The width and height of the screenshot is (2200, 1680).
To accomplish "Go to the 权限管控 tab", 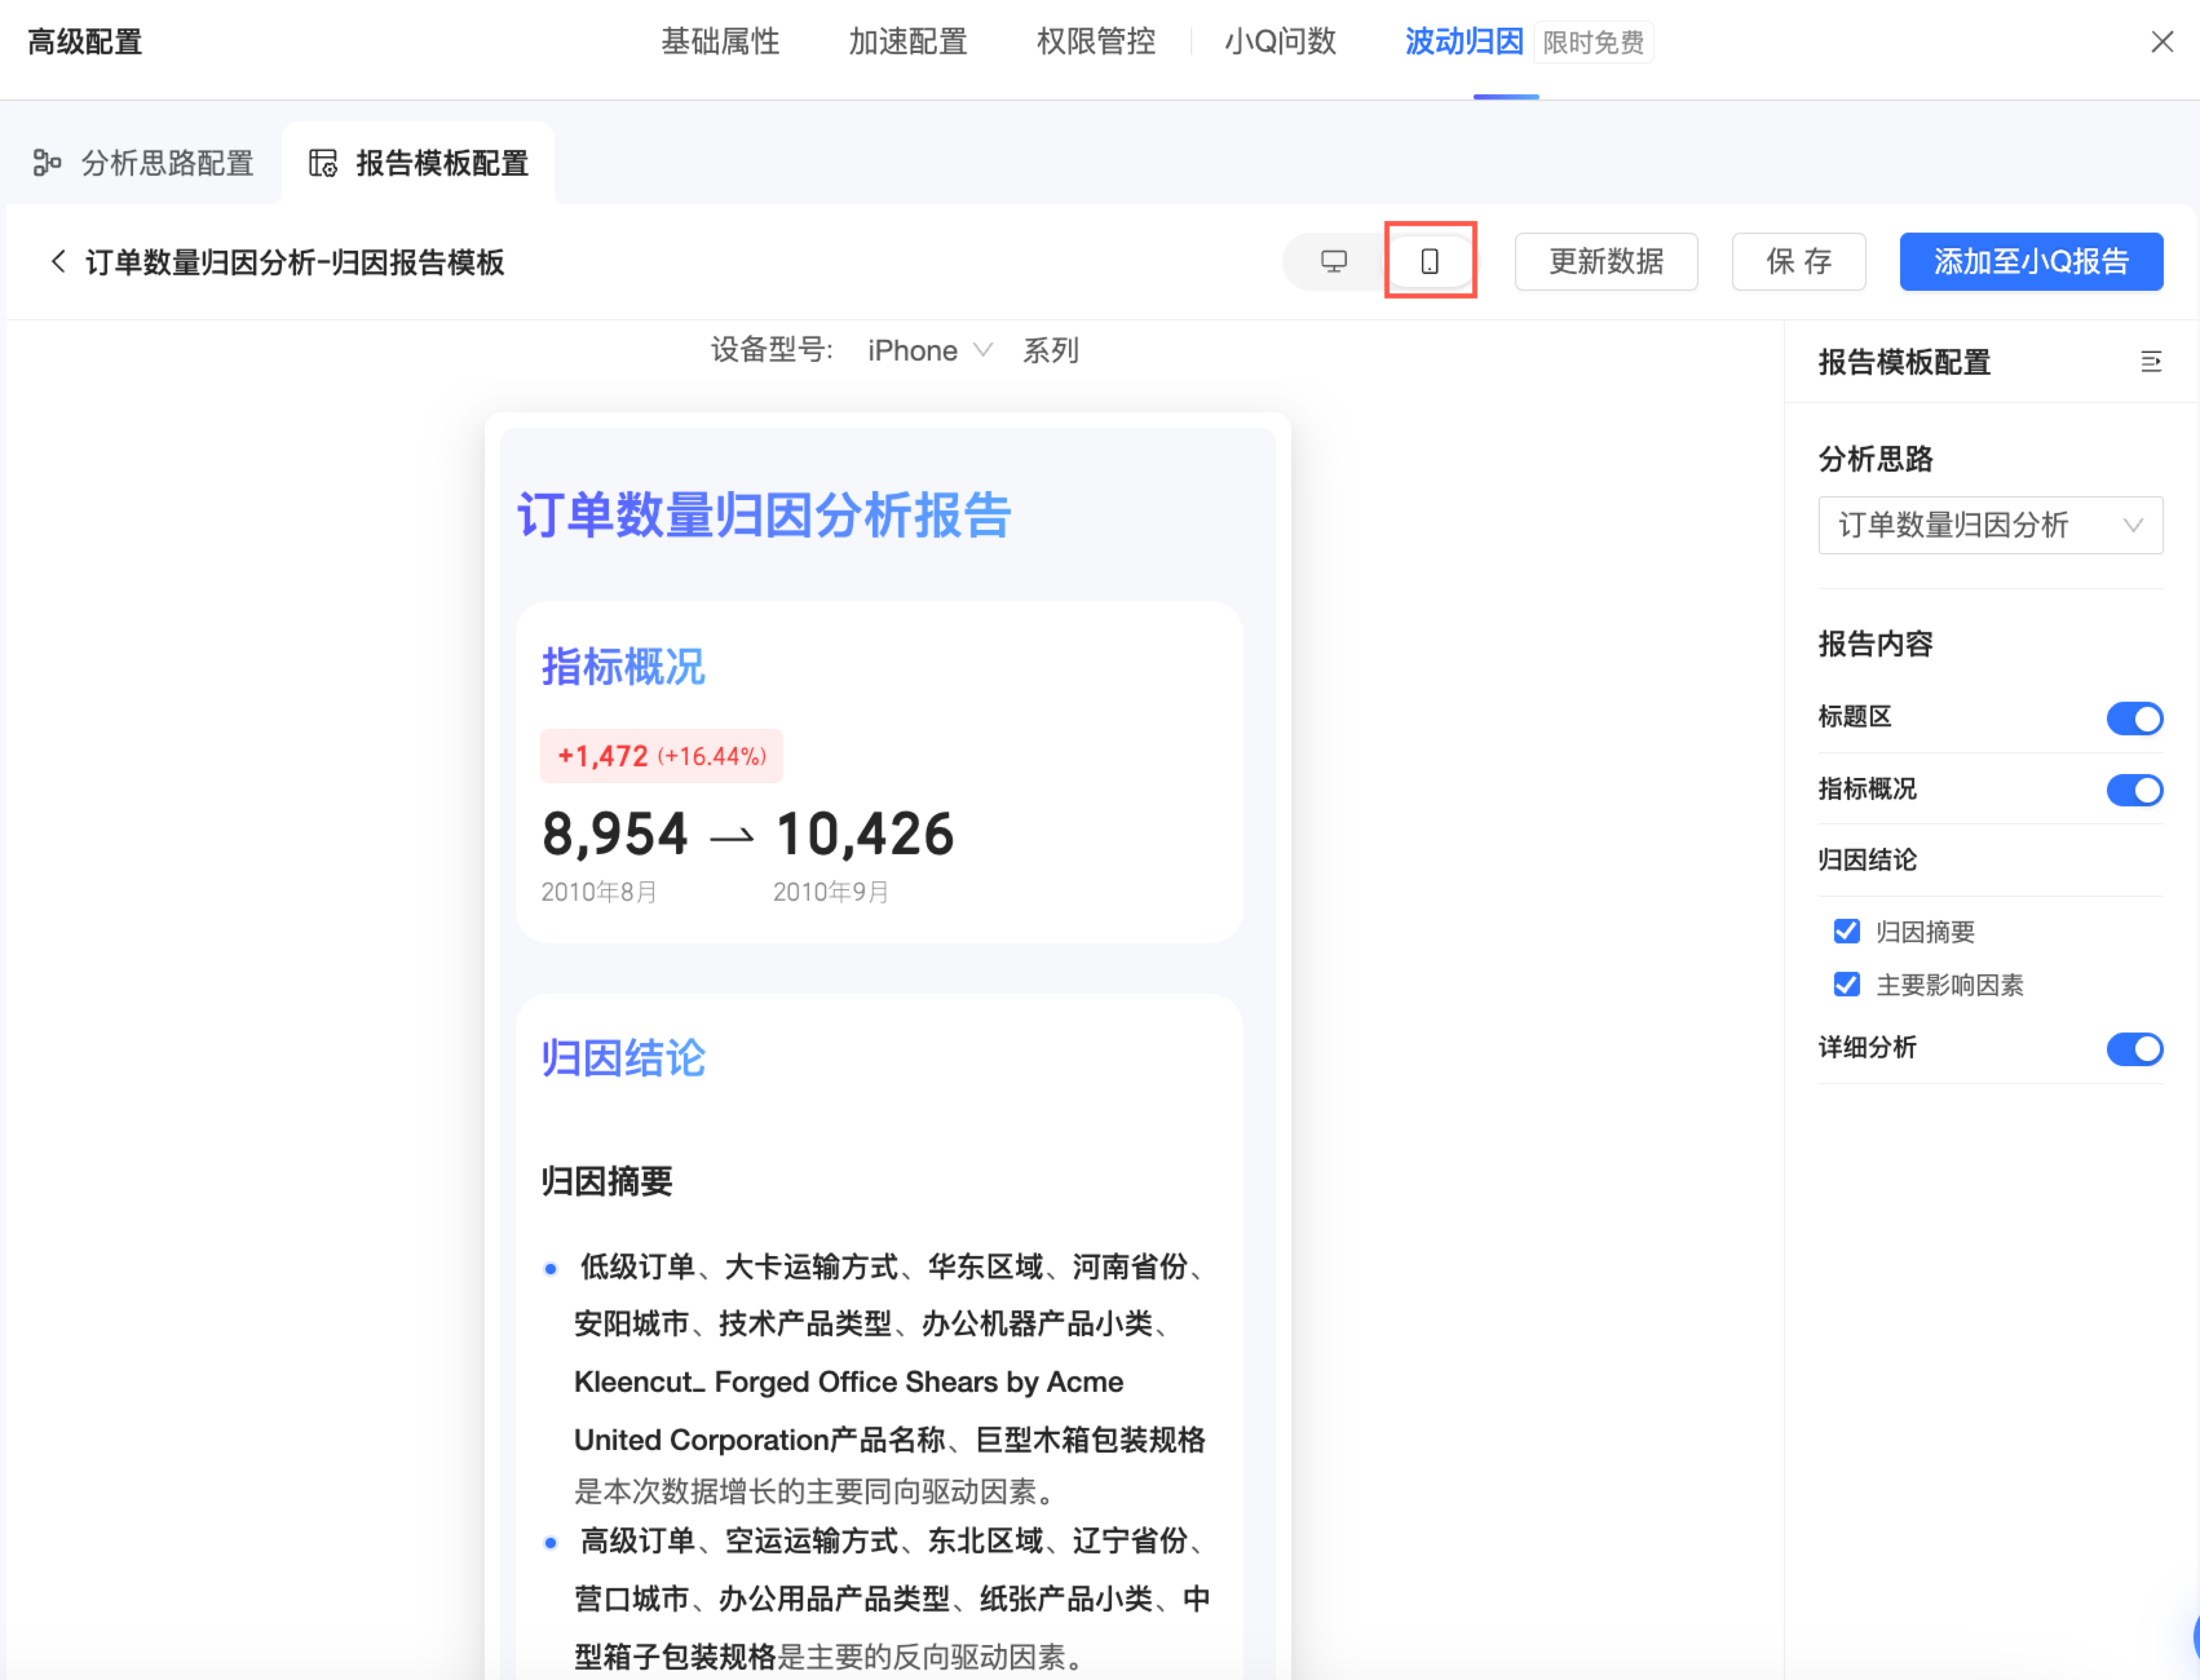I will [x=1096, y=41].
